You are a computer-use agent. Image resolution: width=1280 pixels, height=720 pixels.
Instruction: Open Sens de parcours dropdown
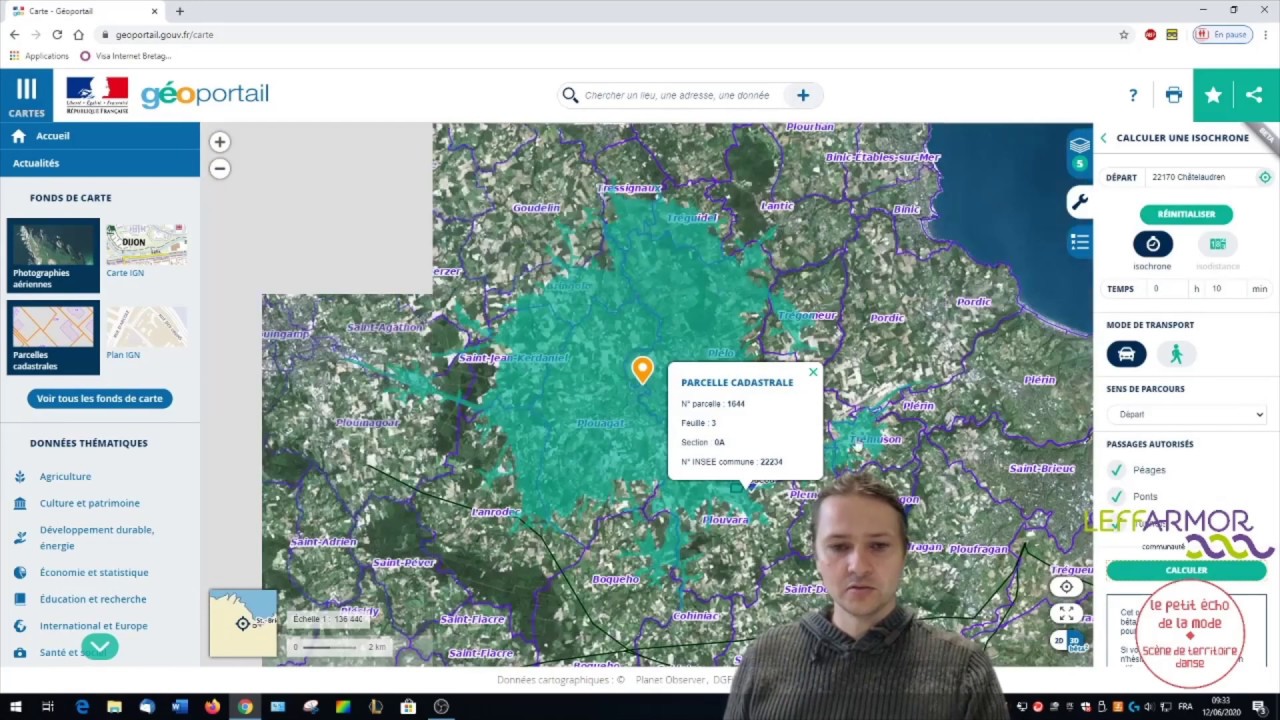(1186, 414)
